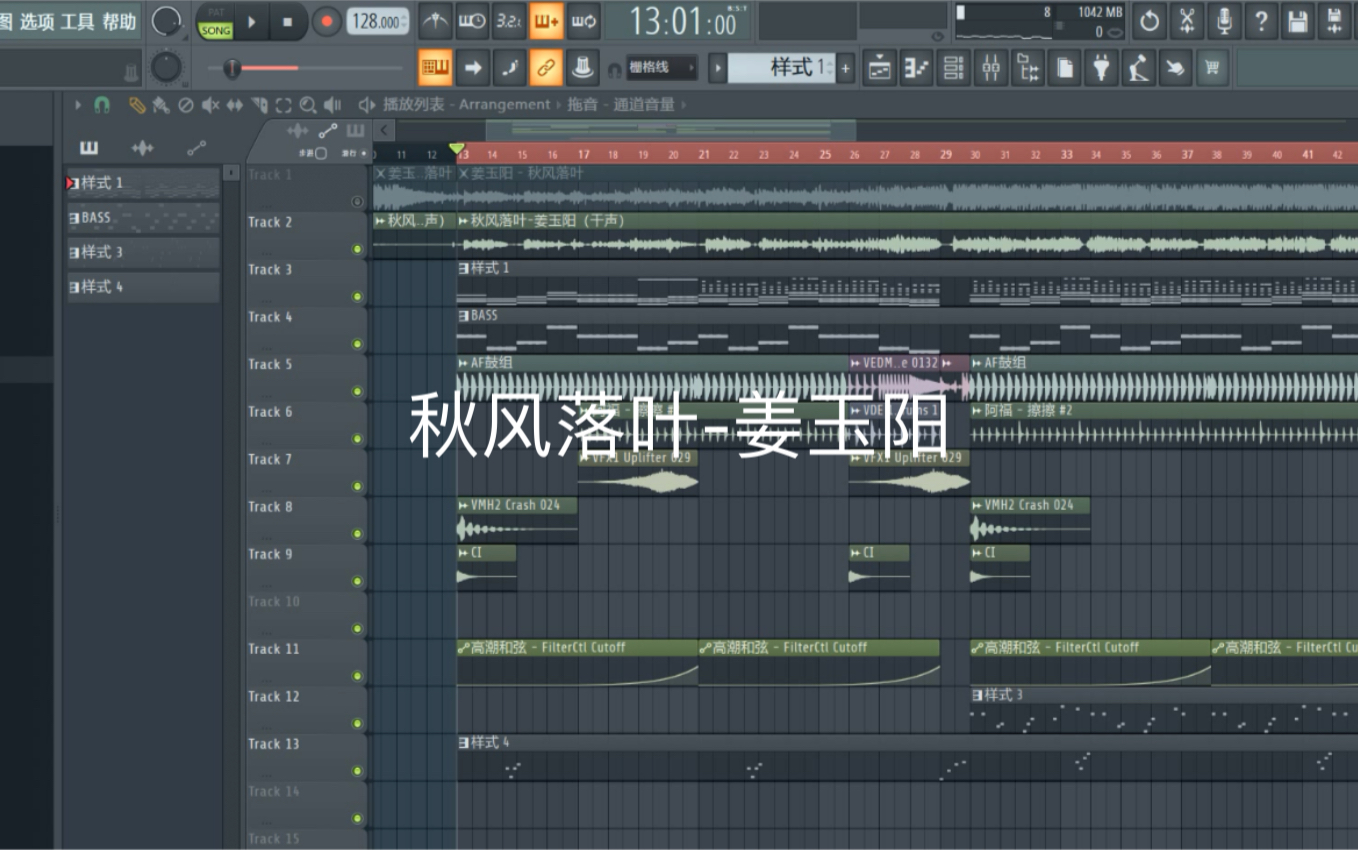1358x850 pixels.
Task: Open the playlist view
Action: click(x=880, y=67)
